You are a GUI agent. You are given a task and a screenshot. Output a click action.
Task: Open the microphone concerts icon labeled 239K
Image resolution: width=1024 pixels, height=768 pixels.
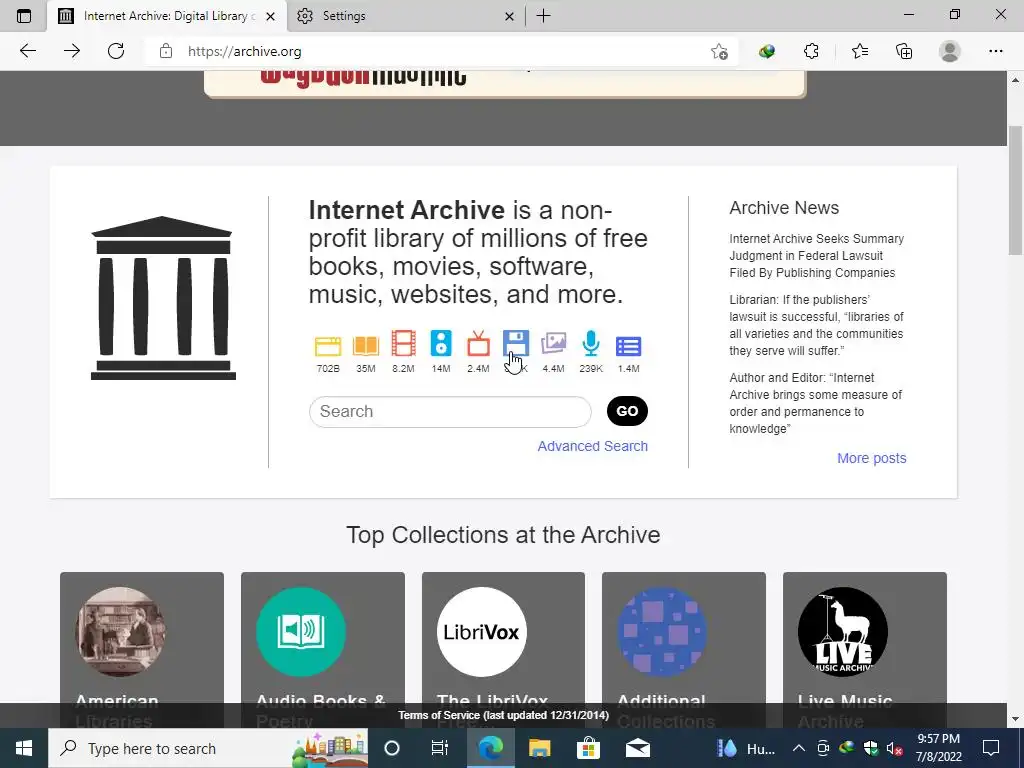(x=590, y=344)
